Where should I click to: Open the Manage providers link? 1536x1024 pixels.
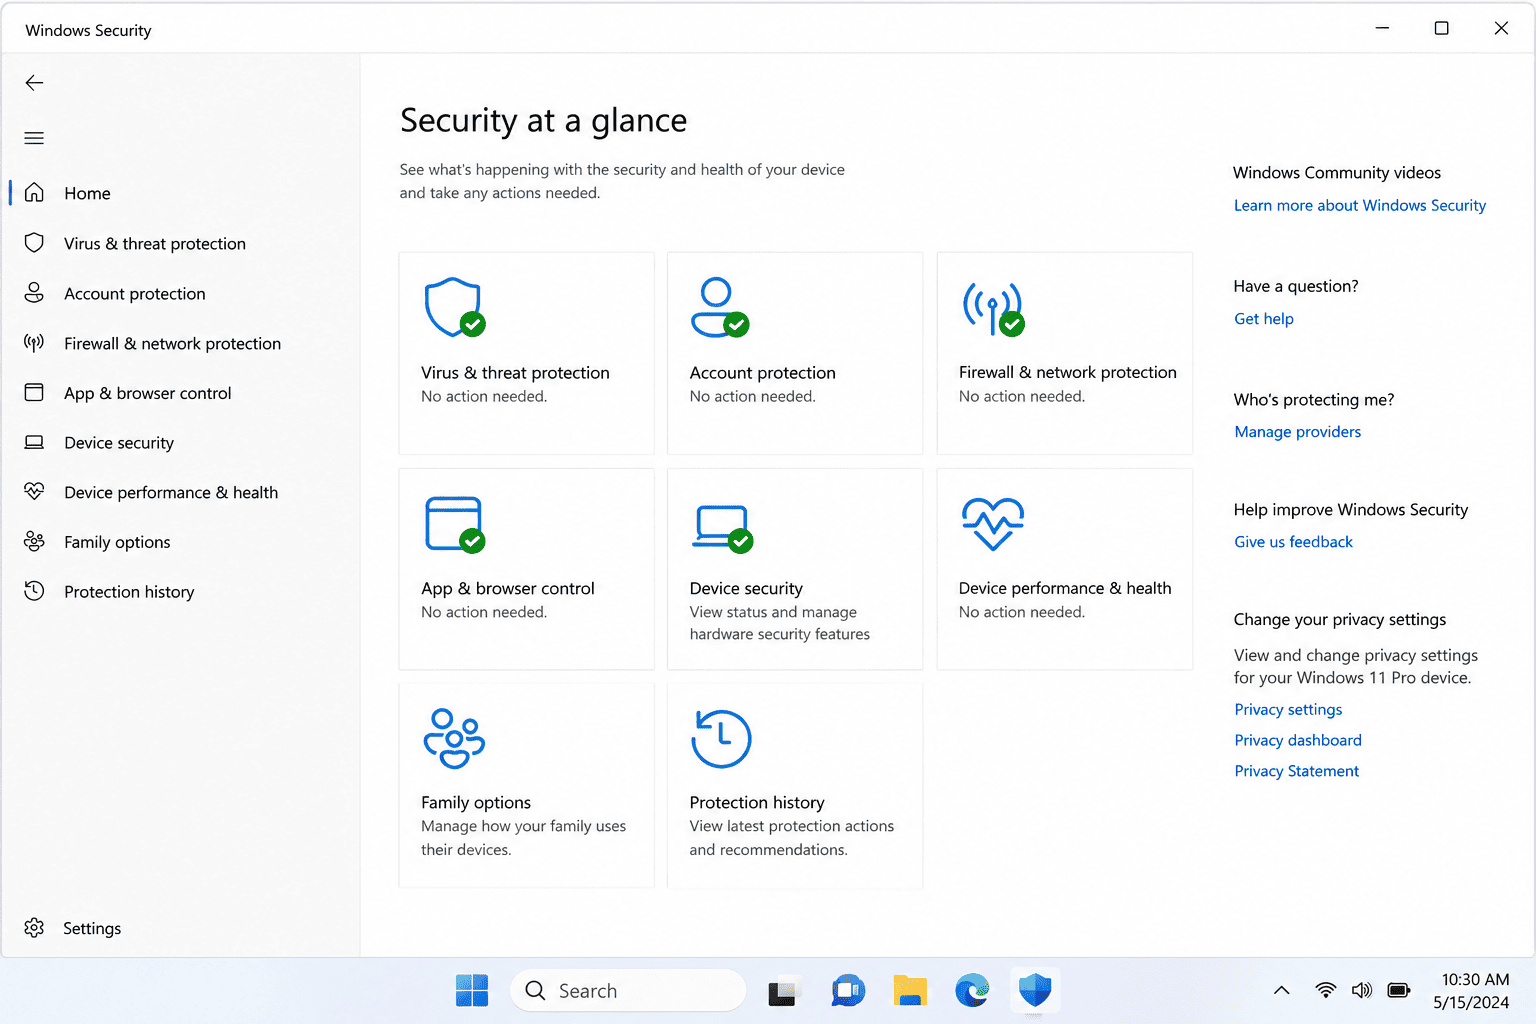[x=1298, y=431]
